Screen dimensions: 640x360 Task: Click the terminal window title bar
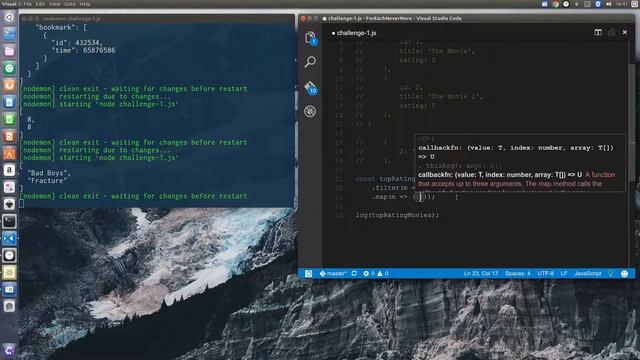pos(157,18)
